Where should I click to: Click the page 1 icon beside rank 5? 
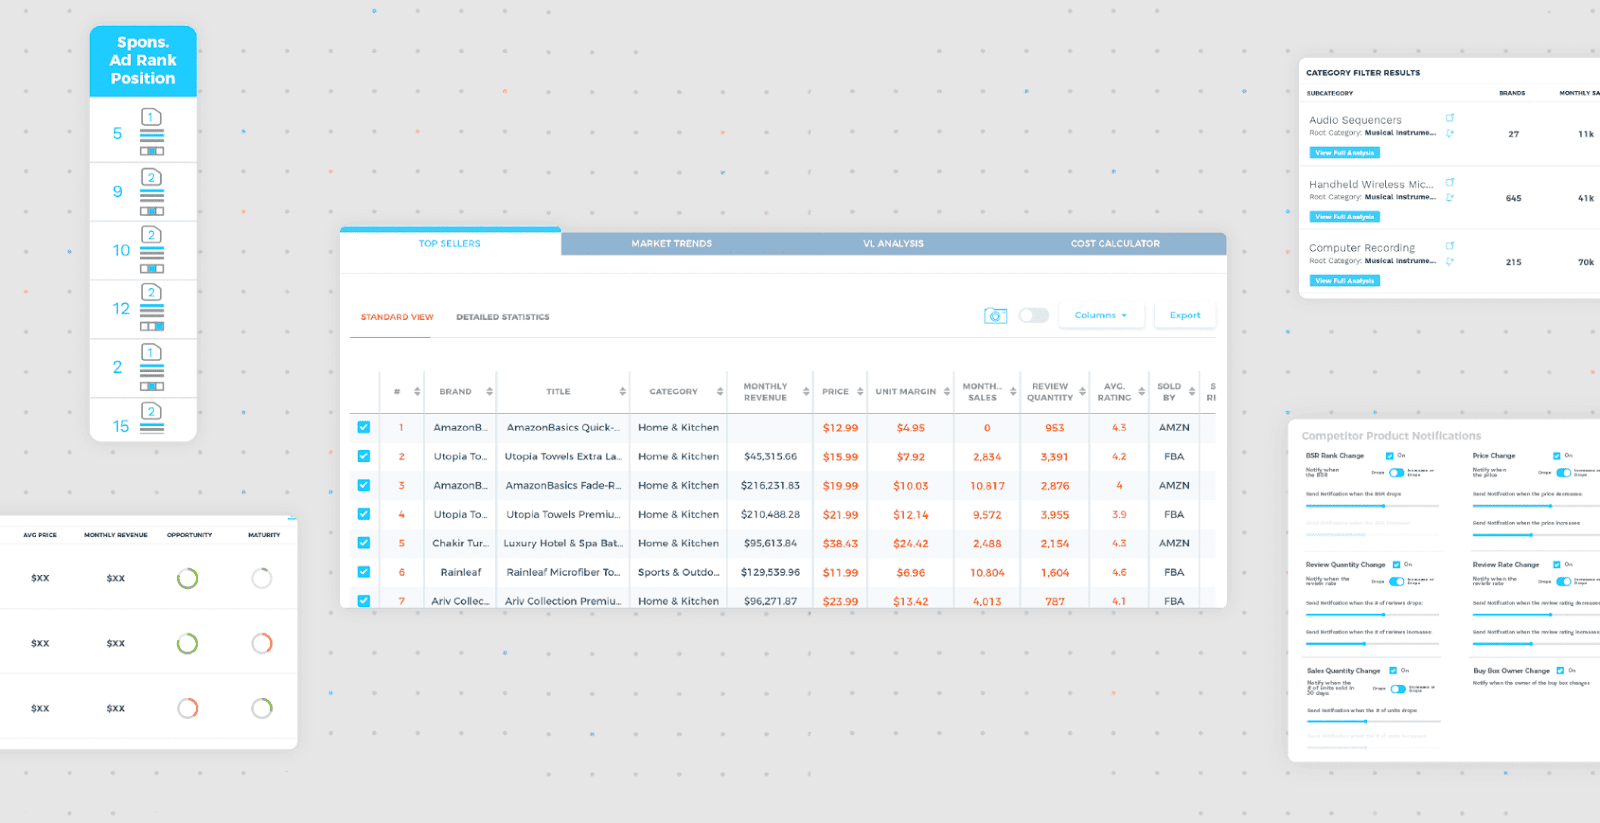(x=151, y=118)
